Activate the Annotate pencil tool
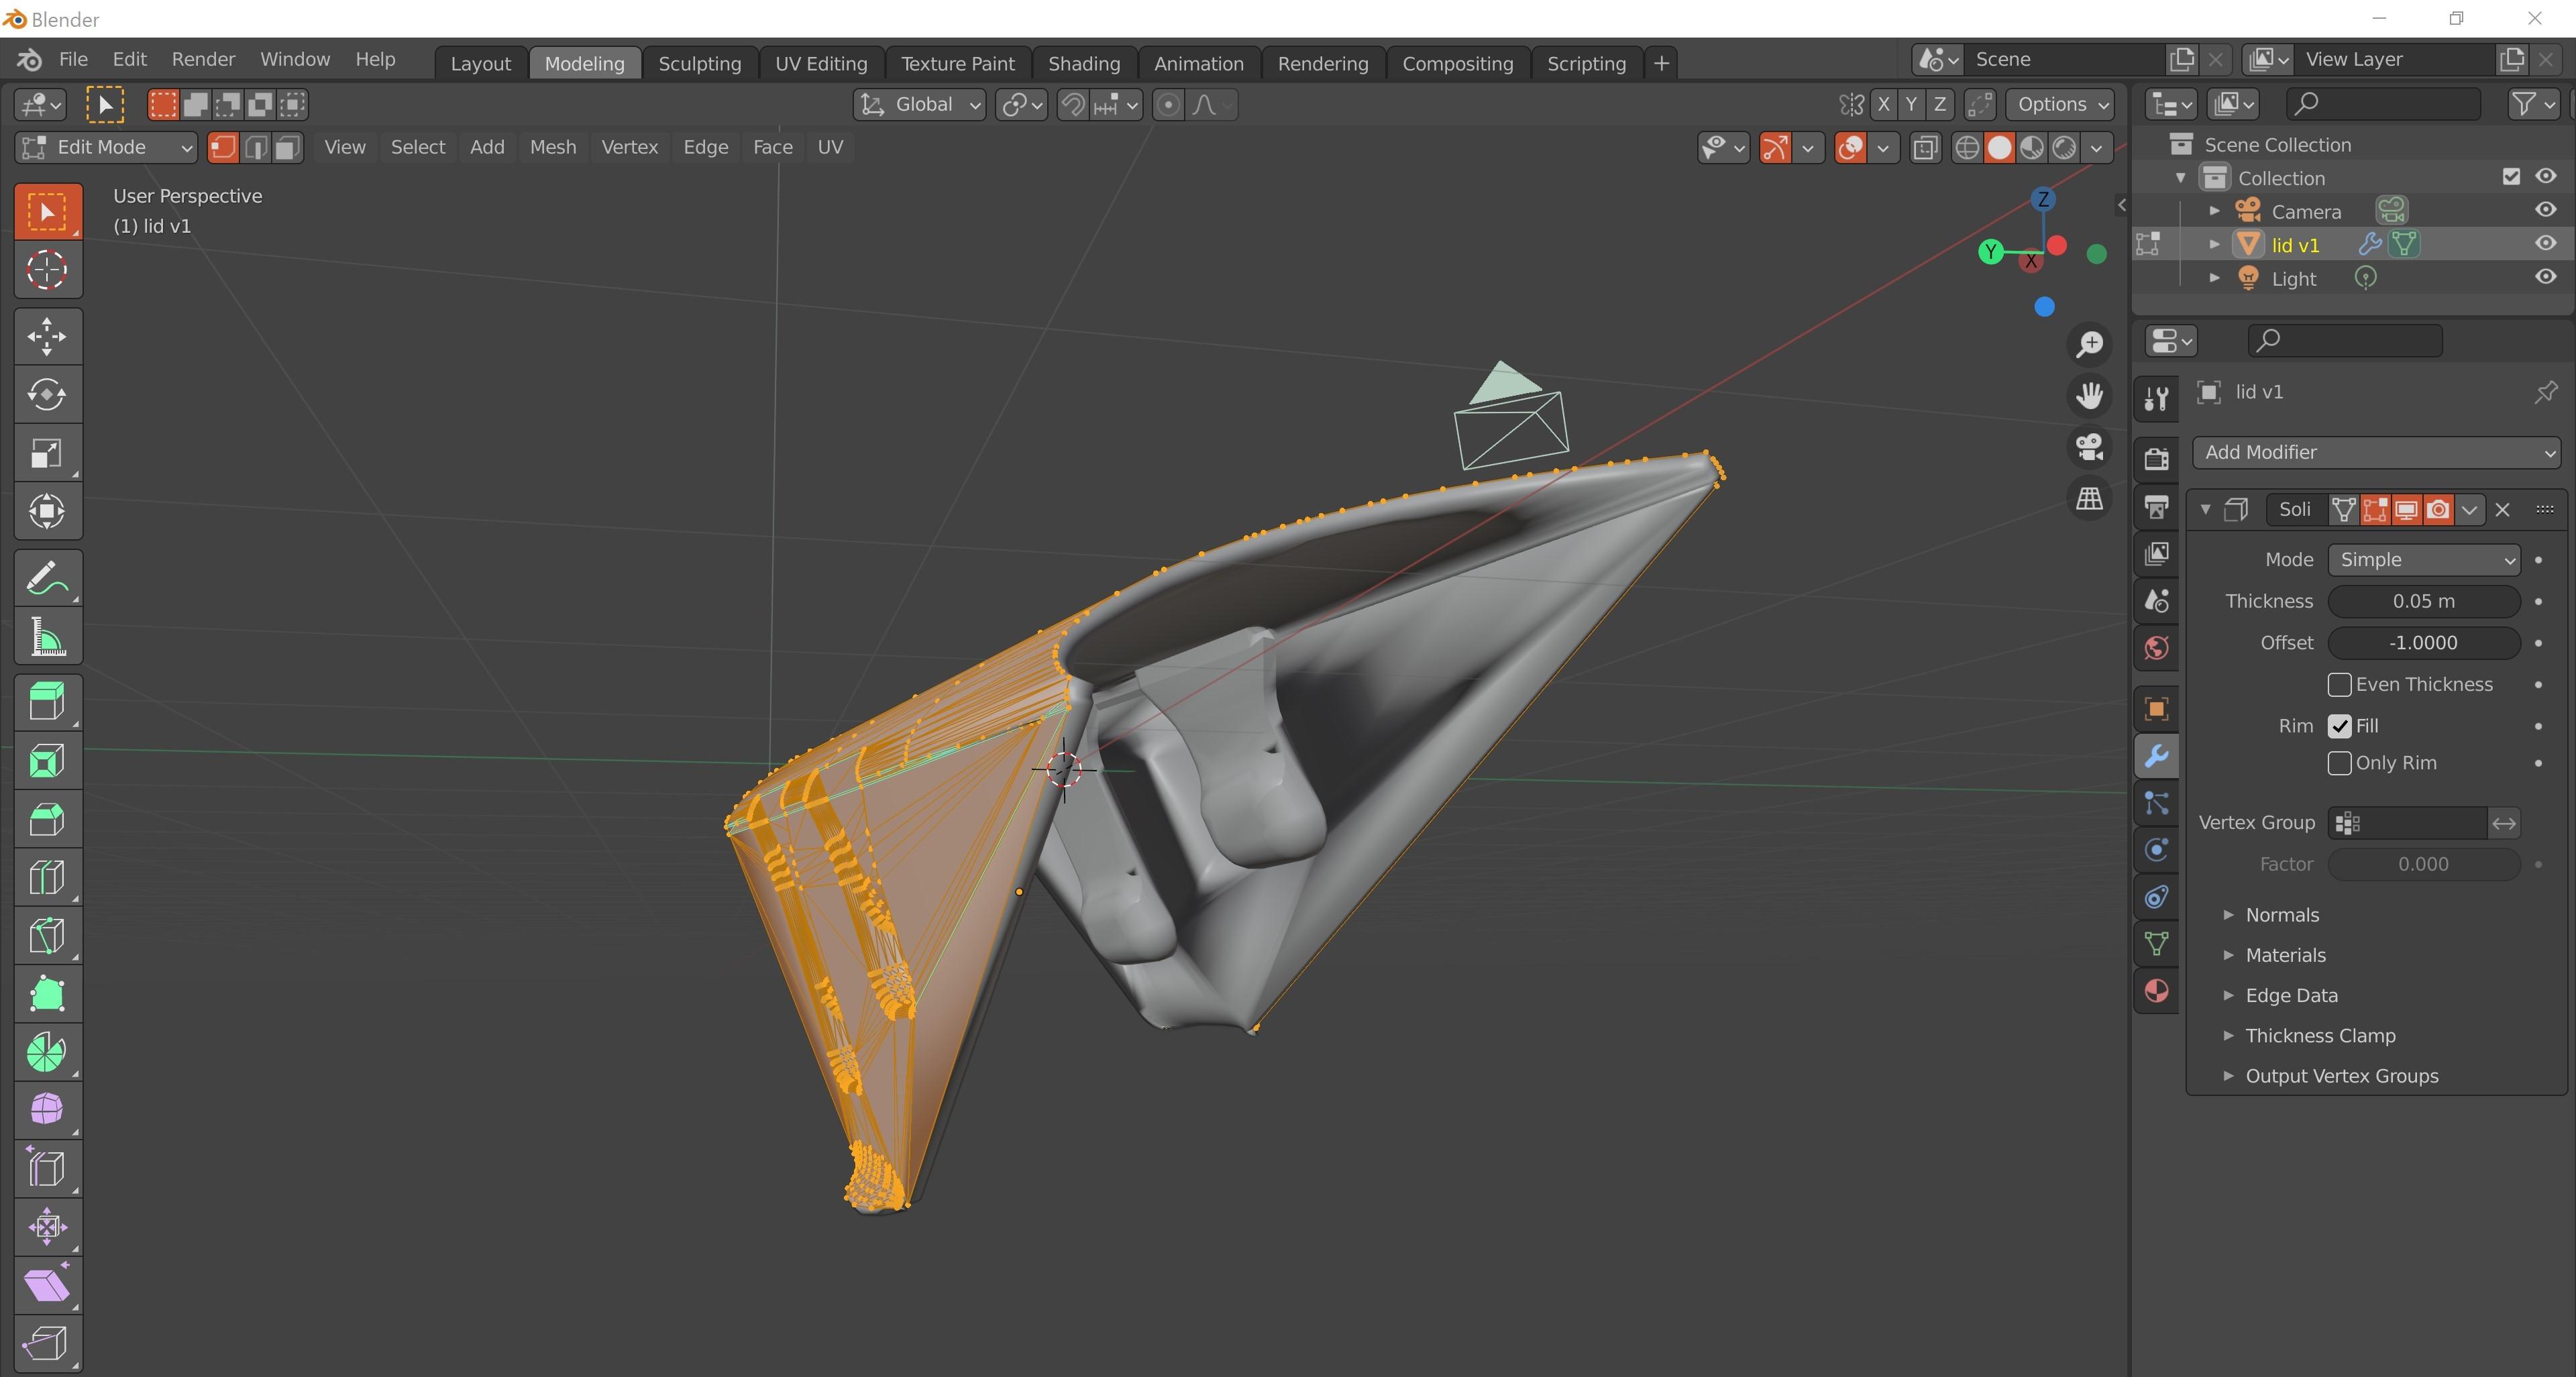This screenshot has width=2576, height=1377. [47, 578]
